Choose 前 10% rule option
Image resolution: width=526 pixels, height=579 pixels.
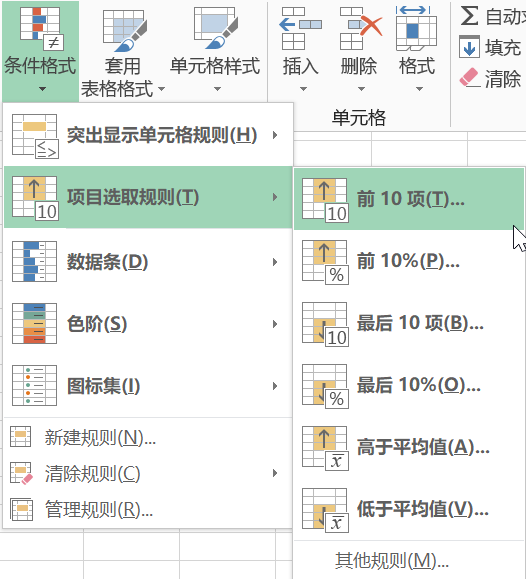click(x=409, y=261)
